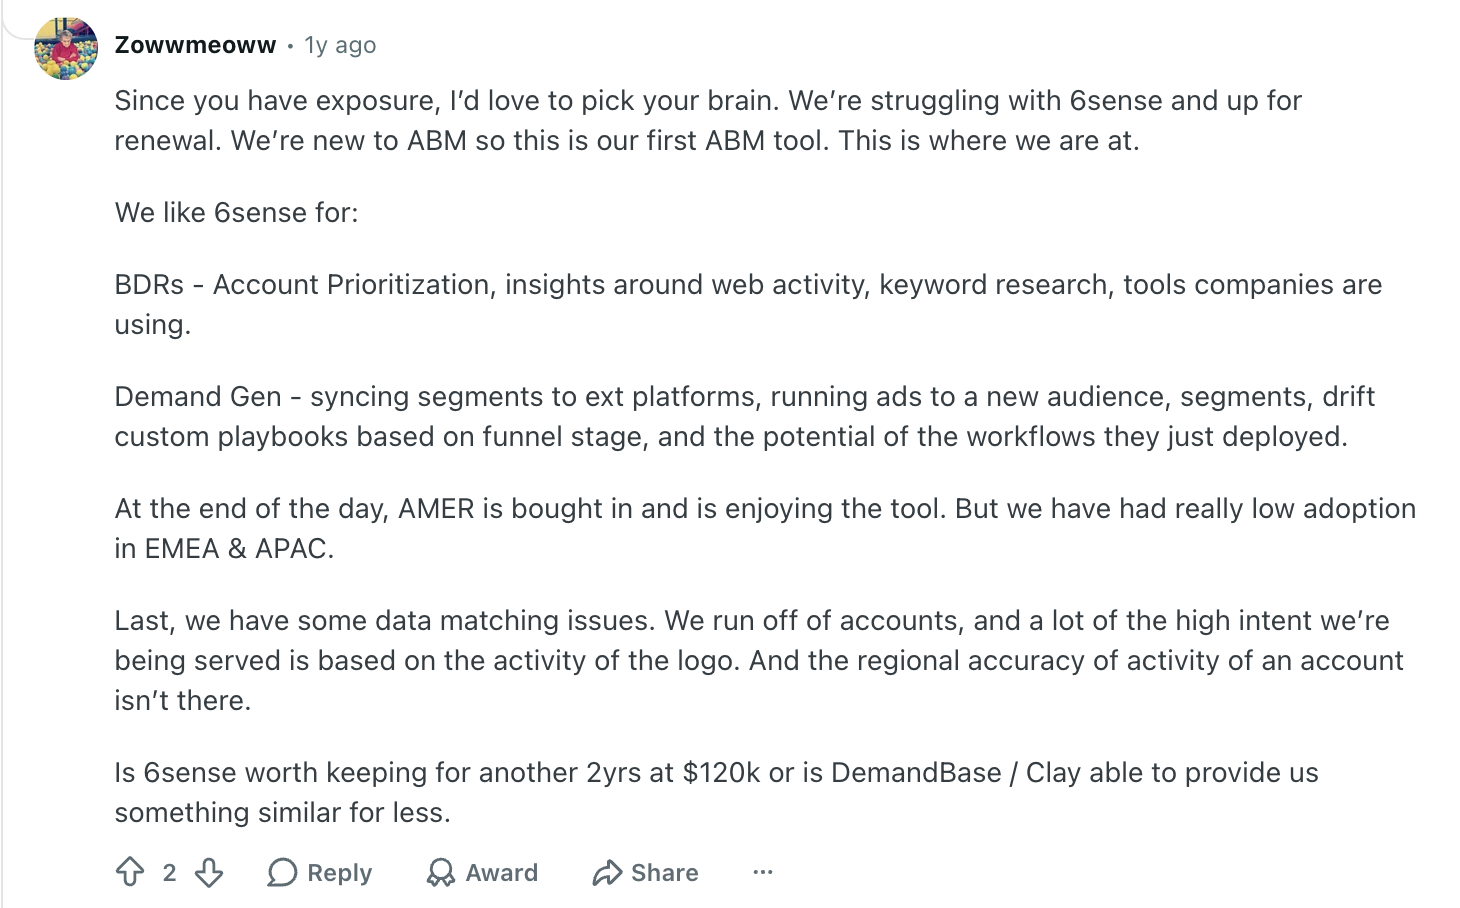Image resolution: width=1460 pixels, height=908 pixels.
Task: Click the 'We like 6sense for:' line
Action: point(236,212)
